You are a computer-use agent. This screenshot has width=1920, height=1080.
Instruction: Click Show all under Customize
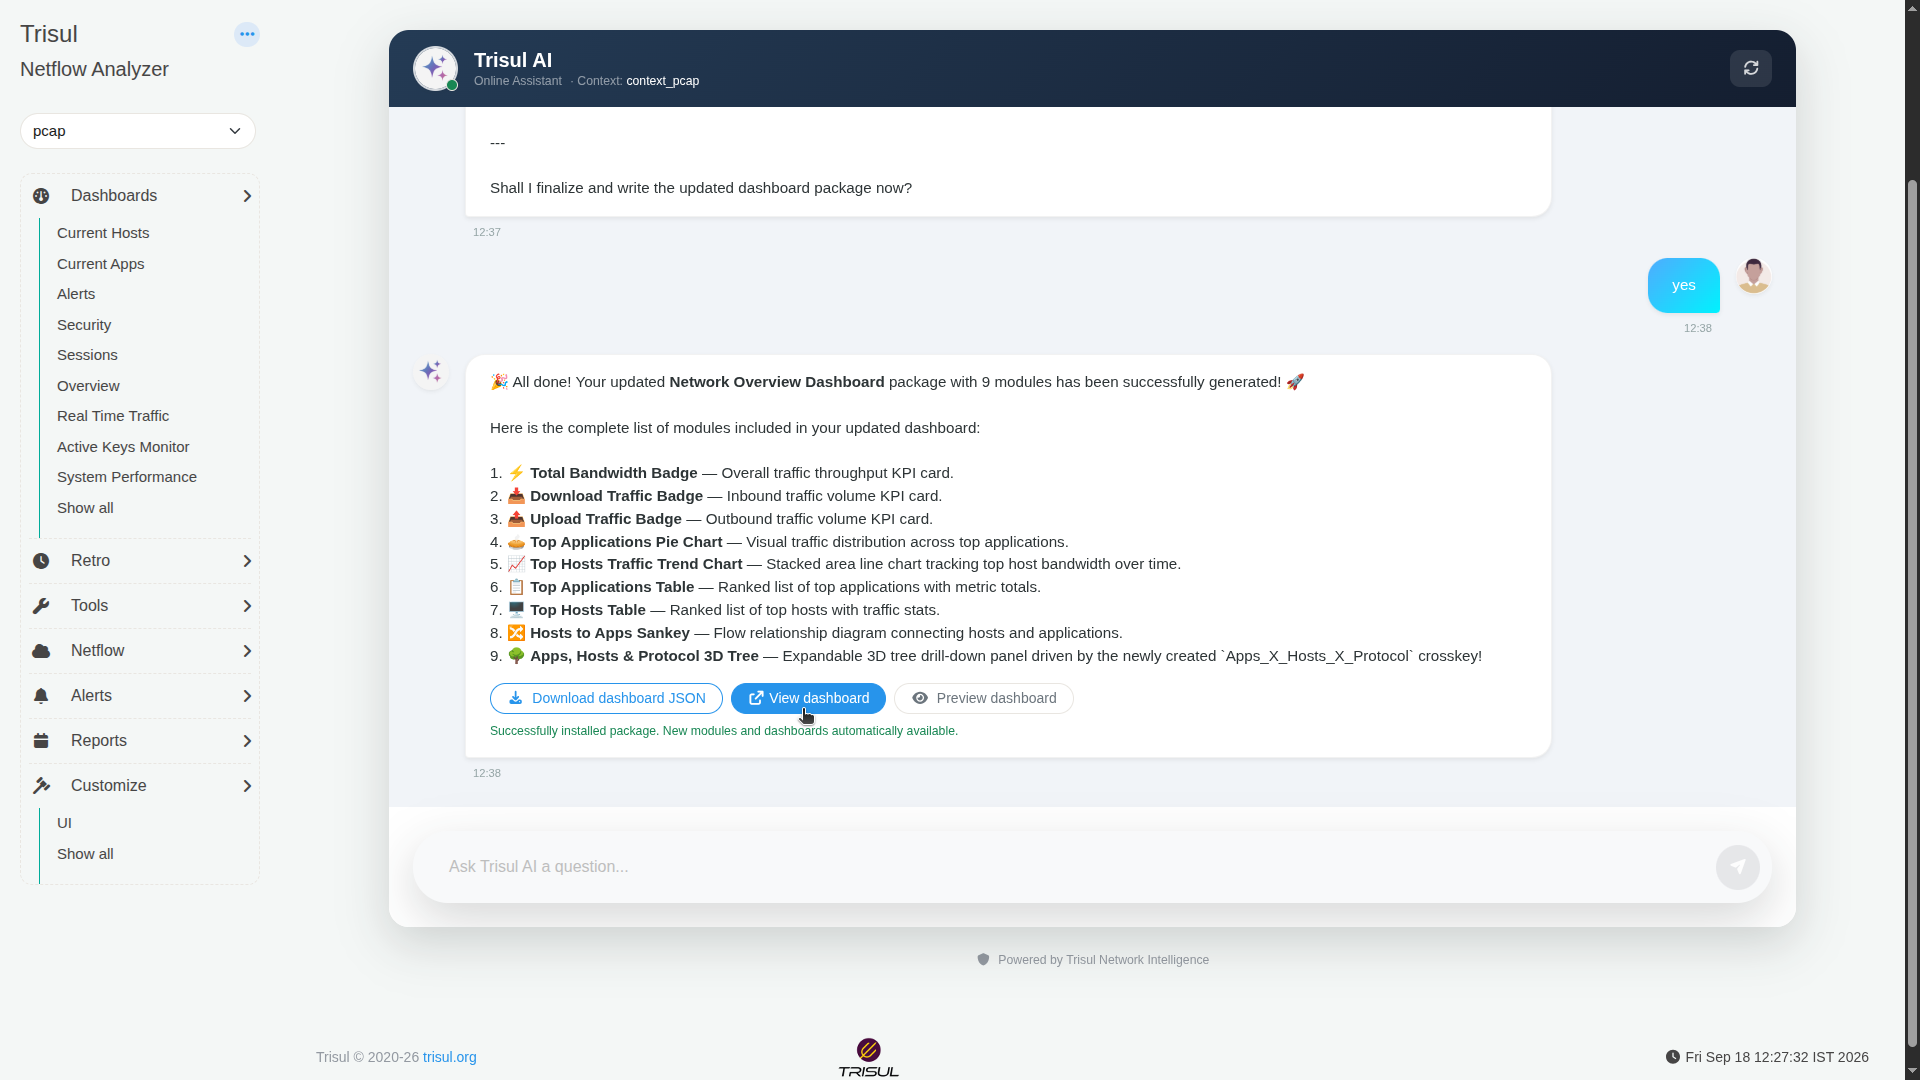[x=85, y=854]
